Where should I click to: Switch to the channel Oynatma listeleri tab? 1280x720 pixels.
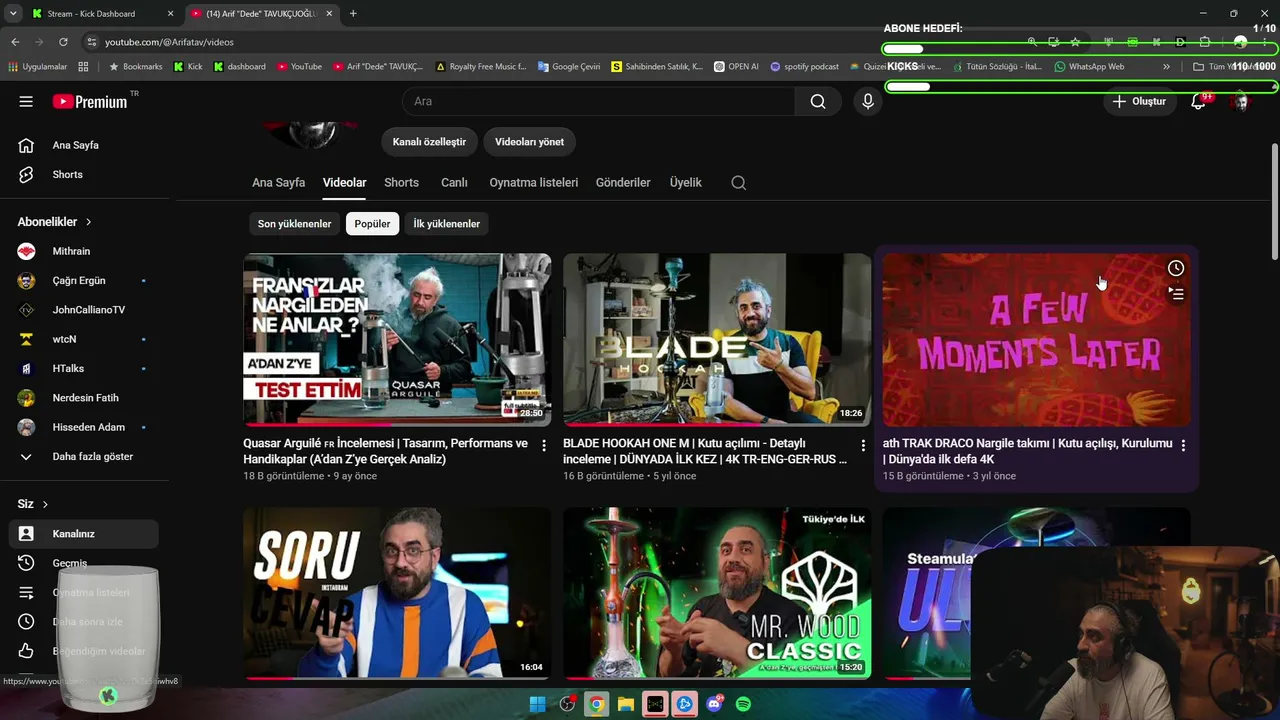click(533, 183)
